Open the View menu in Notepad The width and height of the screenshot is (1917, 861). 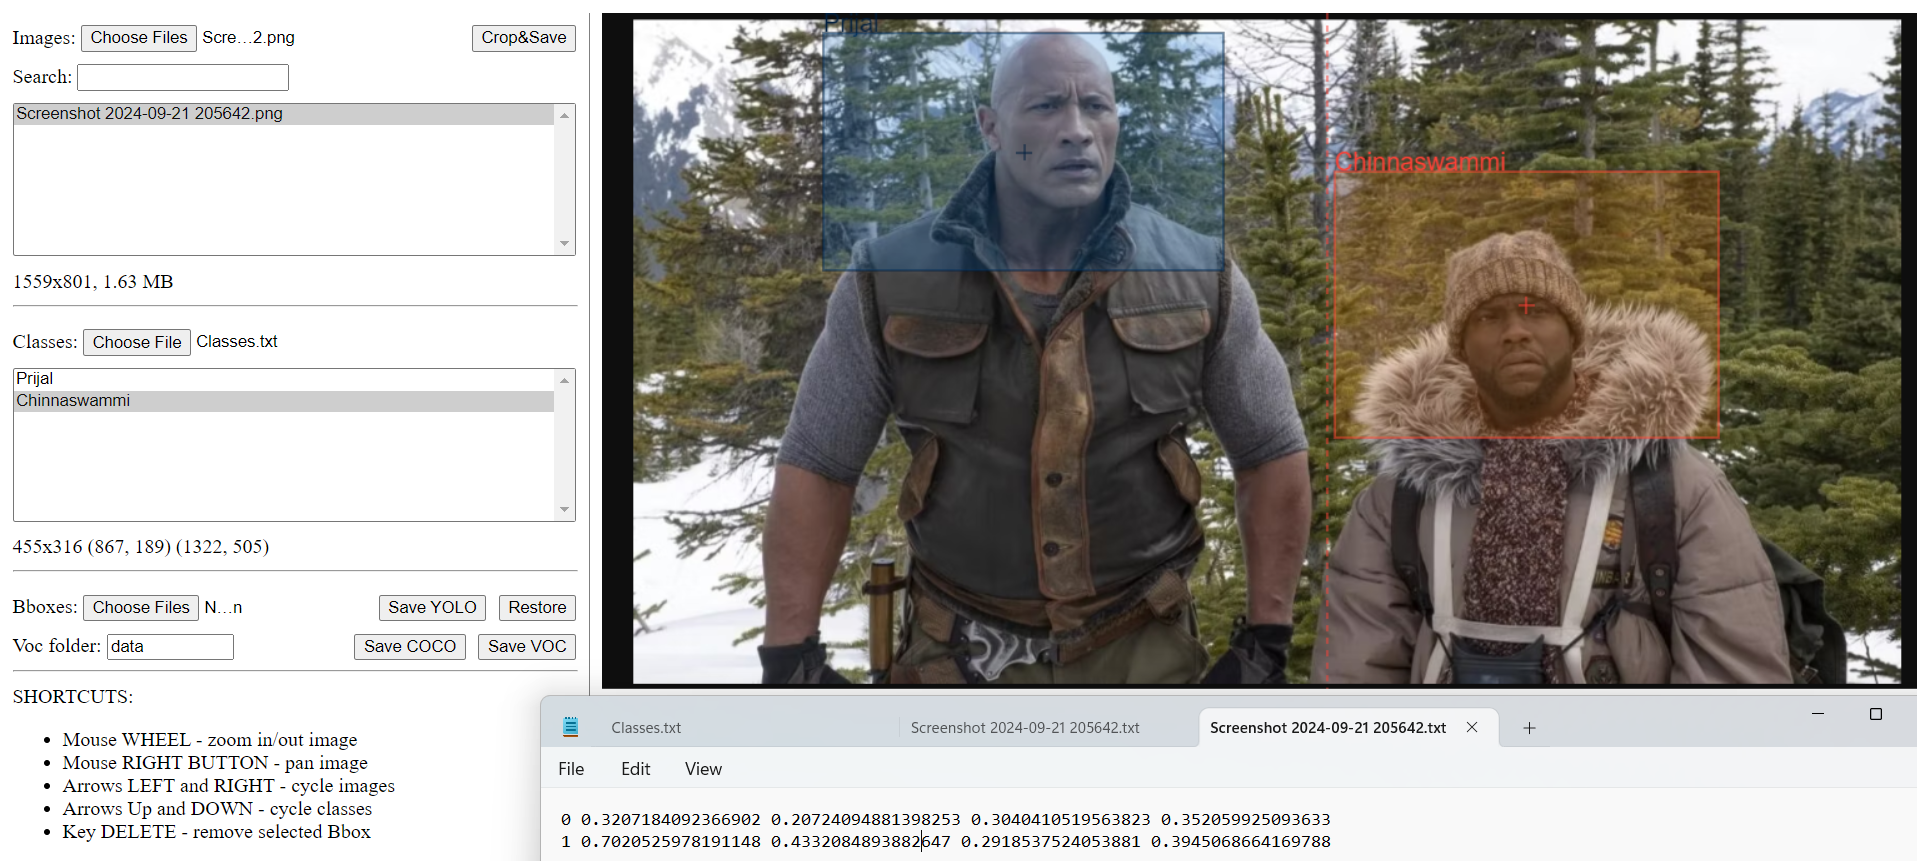tap(703, 769)
